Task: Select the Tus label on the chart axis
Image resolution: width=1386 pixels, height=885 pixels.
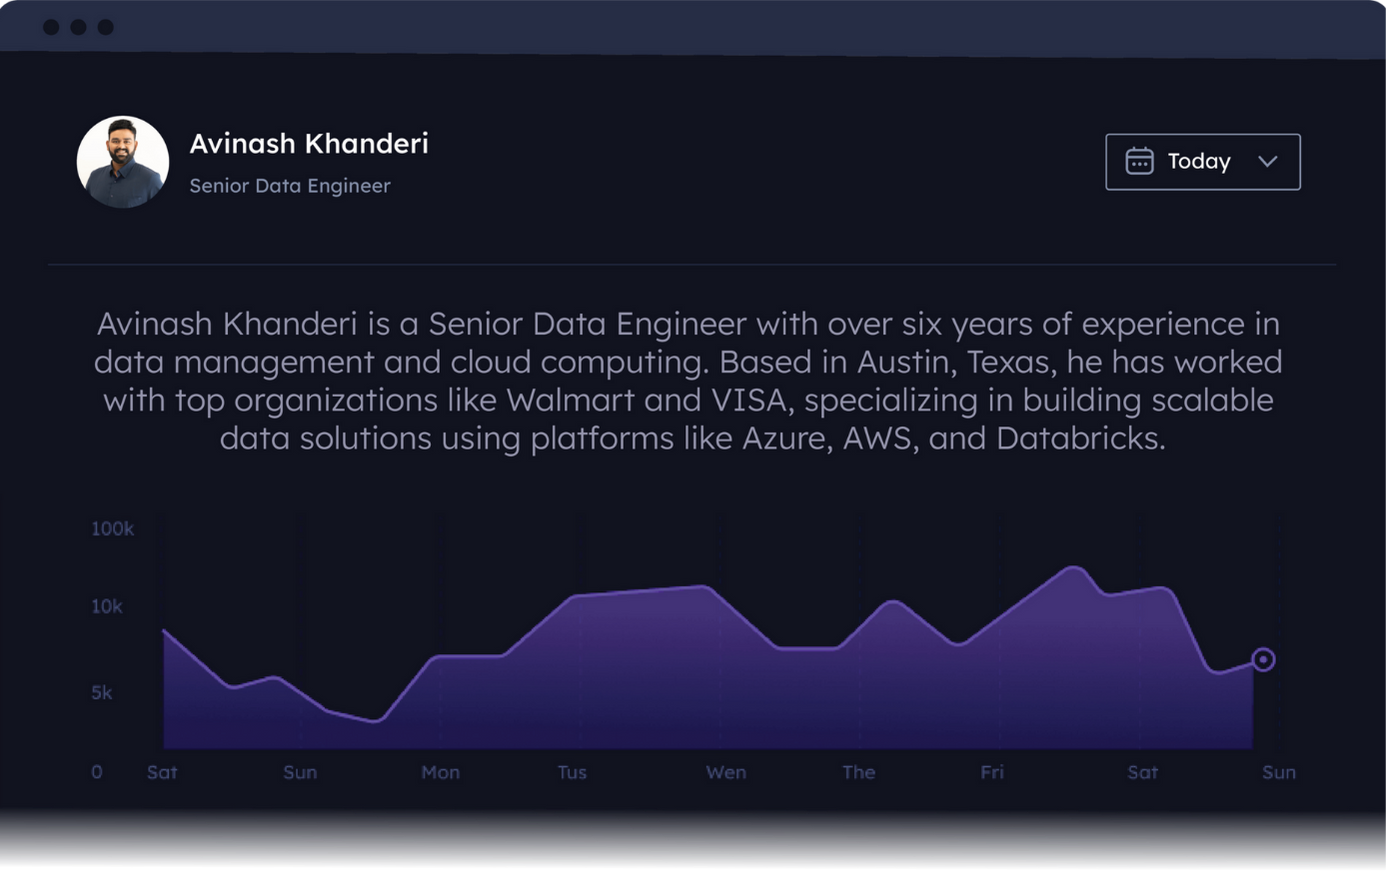Action: [572, 772]
